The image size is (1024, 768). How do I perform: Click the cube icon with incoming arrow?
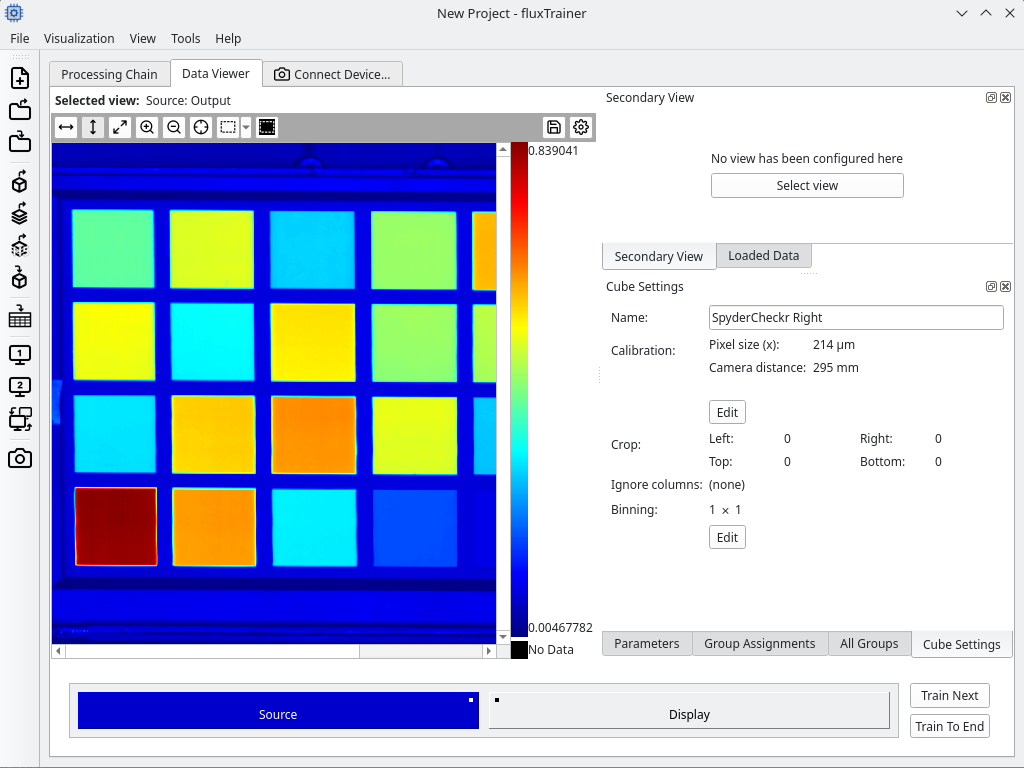point(20,278)
